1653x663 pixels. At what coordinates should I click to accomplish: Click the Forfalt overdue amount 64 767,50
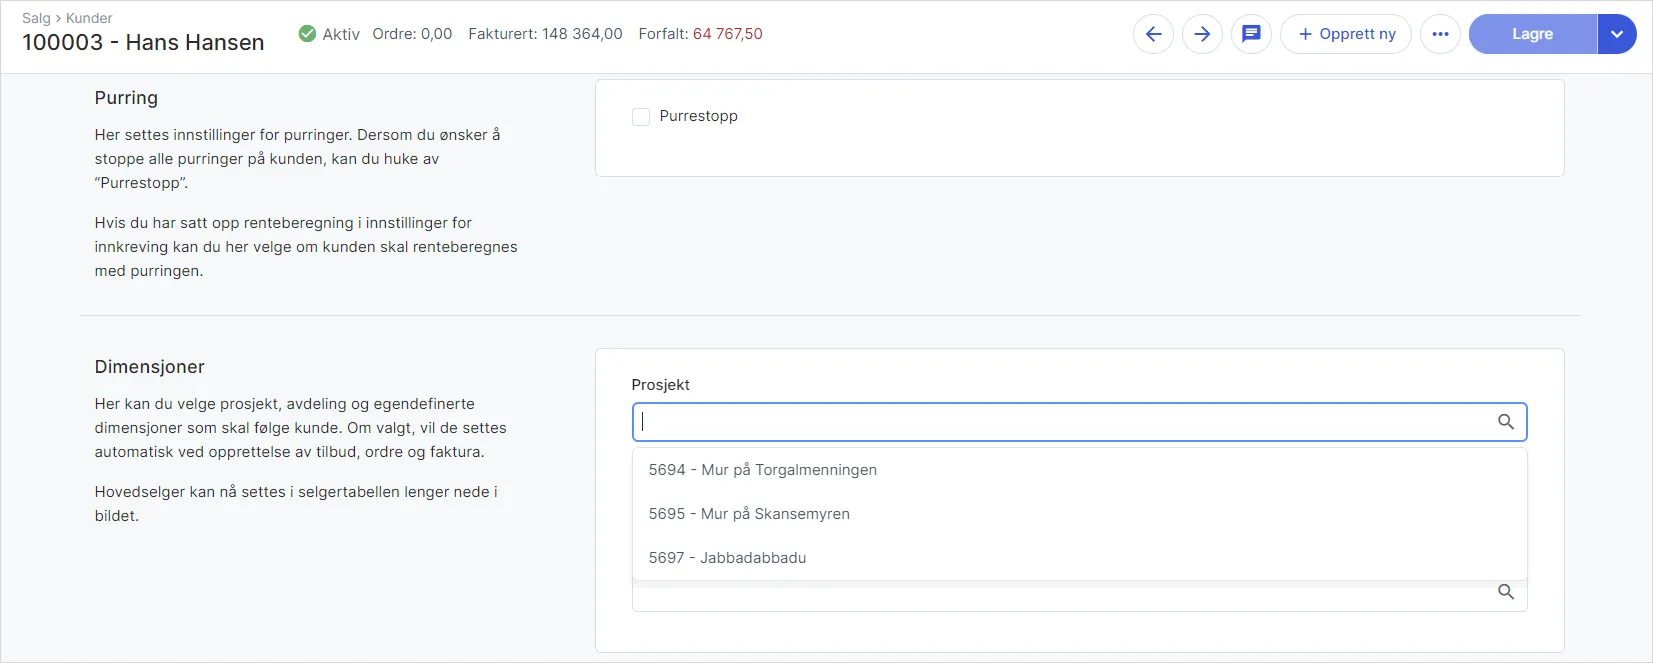click(727, 34)
